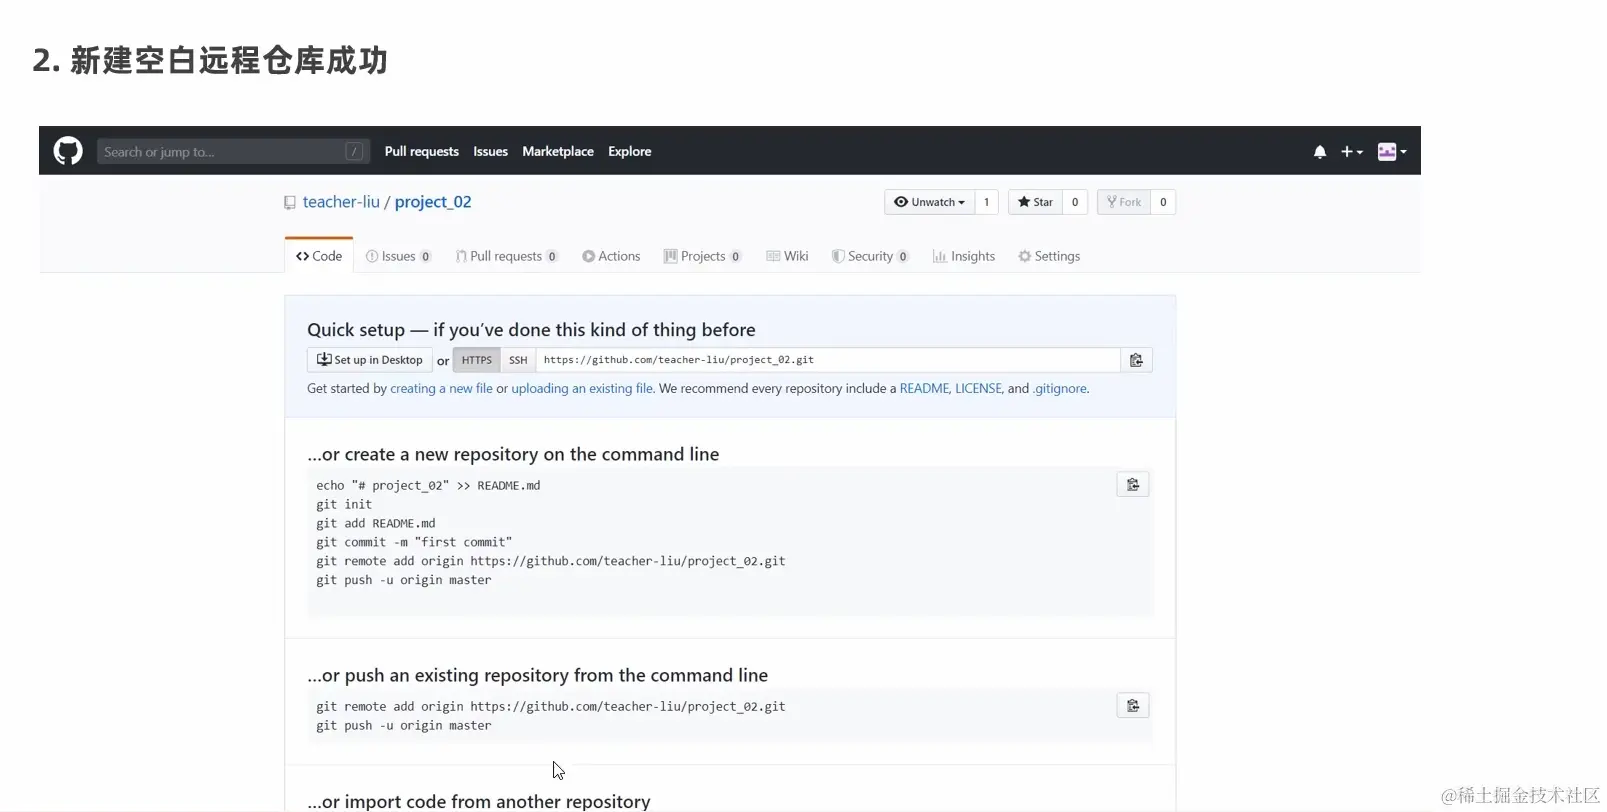The width and height of the screenshot is (1607, 812).
Task: Star the project_02 repository
Action: point(1035,202)
